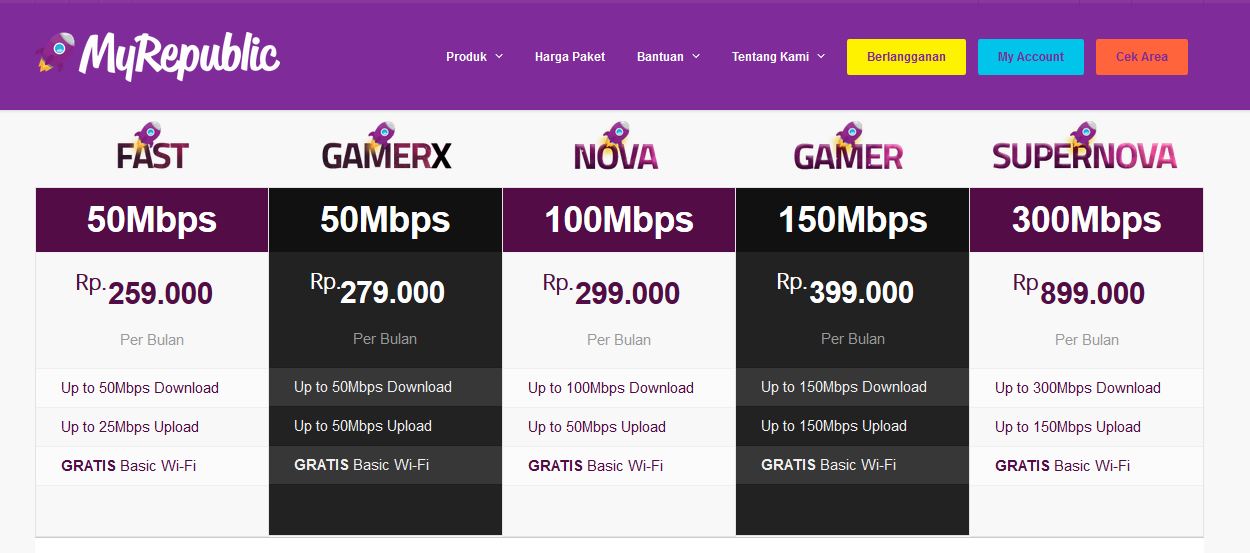Expand the Tentang Kami dropdown
The height and width of the screenshot is (553, 1250).
pyautogui.click(x=778, y=57)
